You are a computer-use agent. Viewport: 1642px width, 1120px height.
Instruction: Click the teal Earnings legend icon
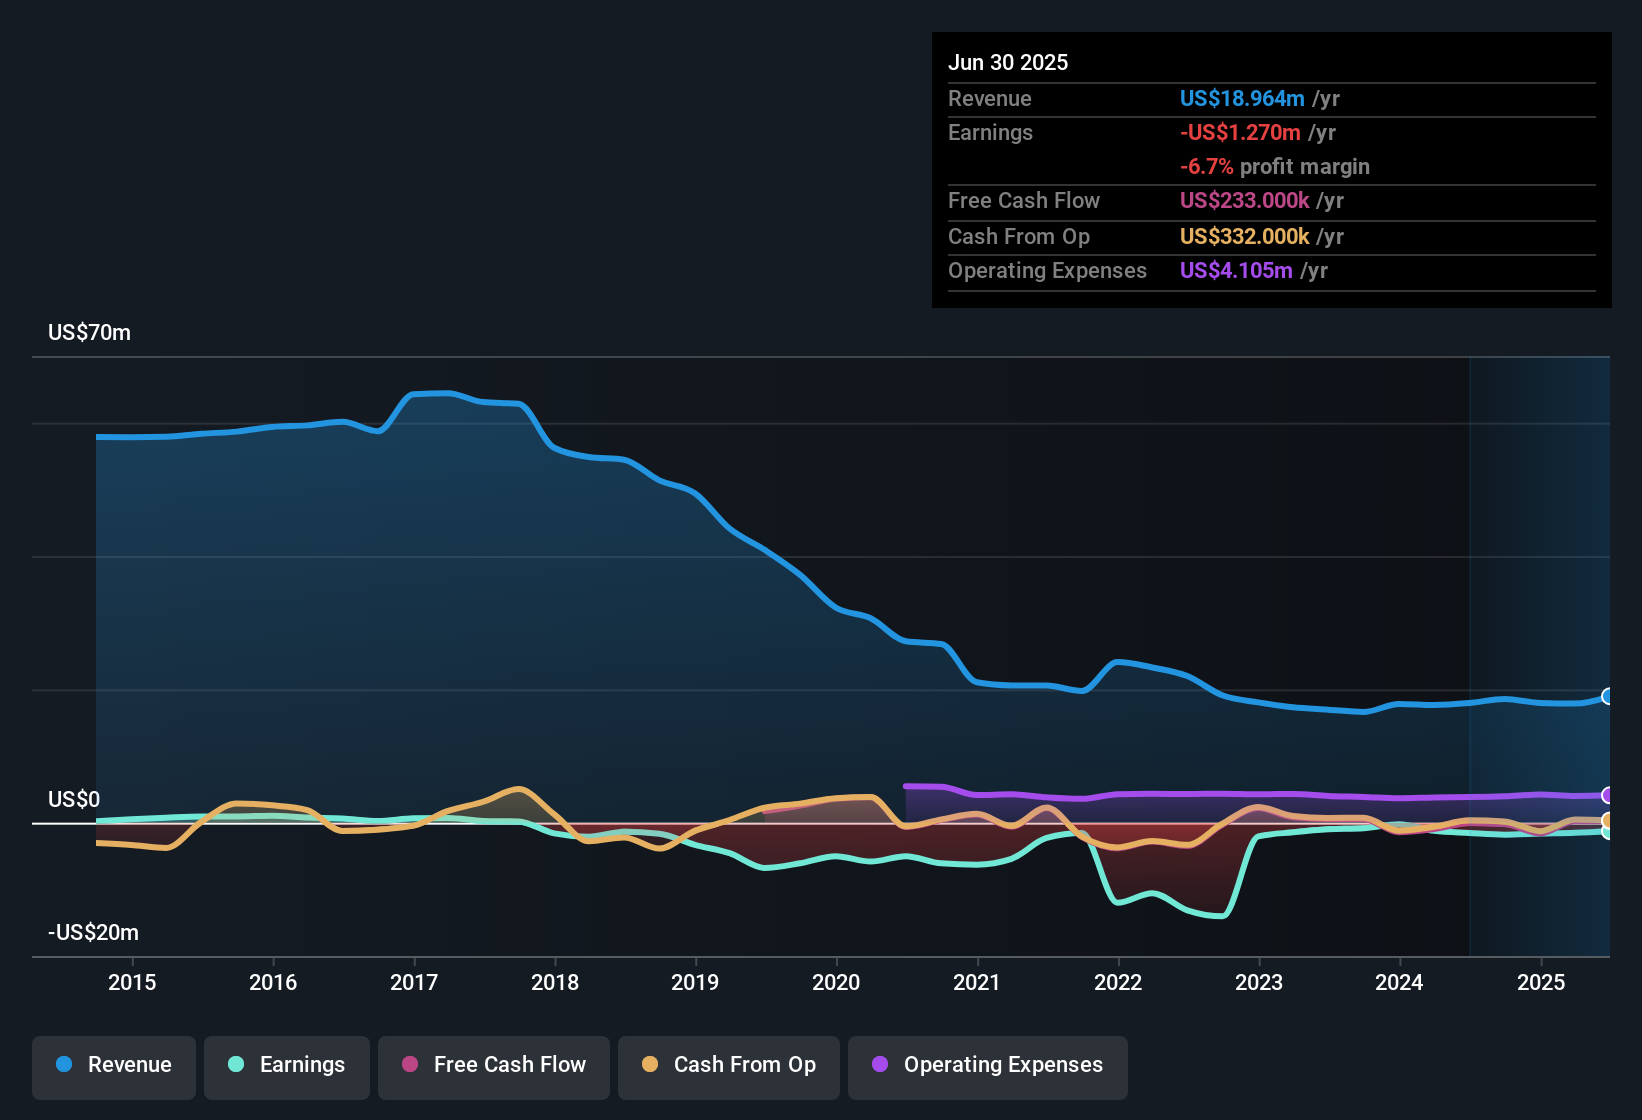click(x=235, y=1065)
